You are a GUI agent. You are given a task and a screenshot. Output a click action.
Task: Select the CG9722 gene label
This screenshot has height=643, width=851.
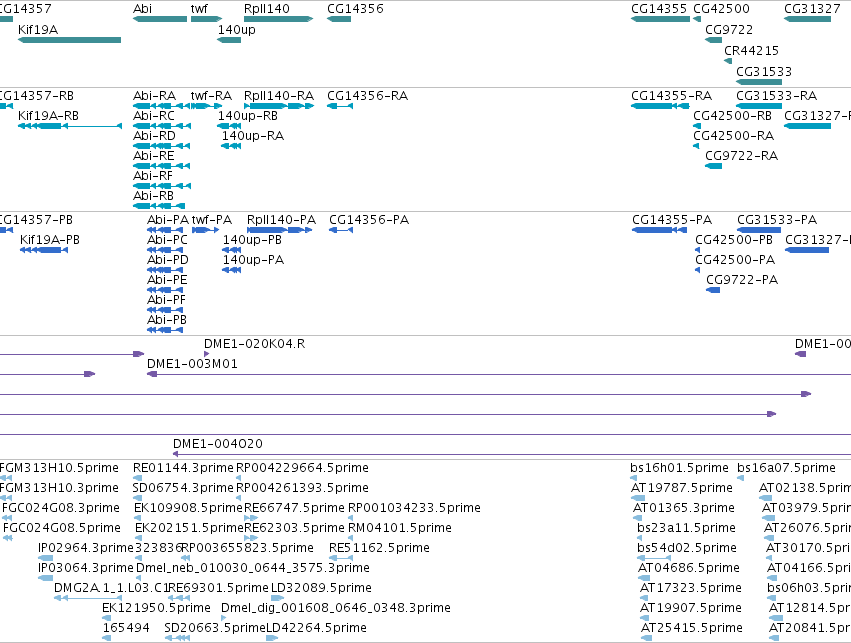[729, 30]
